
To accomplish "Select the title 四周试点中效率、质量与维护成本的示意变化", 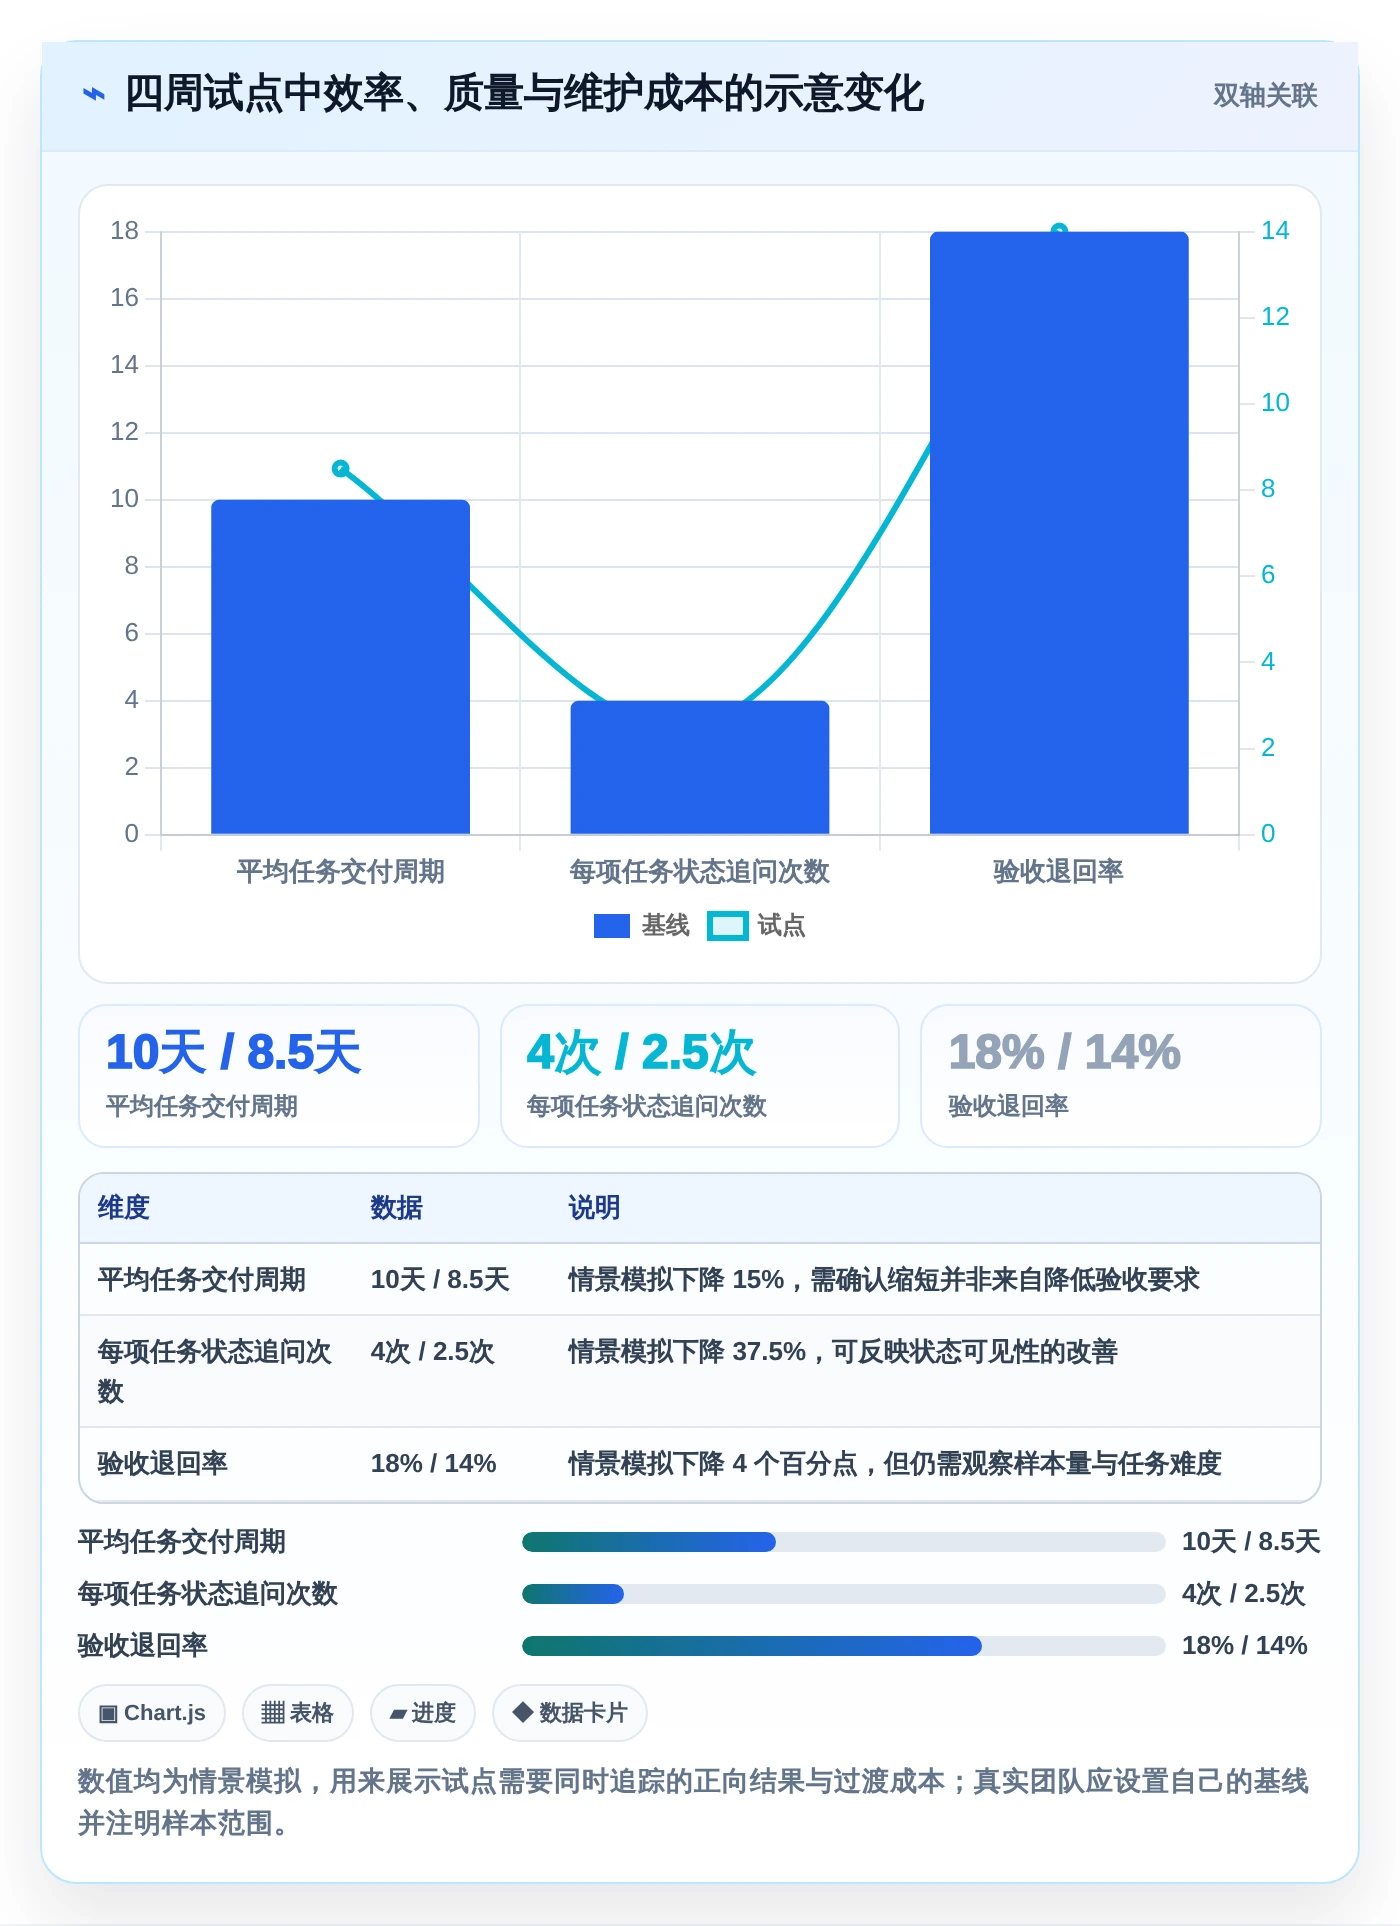I will 524,94.
